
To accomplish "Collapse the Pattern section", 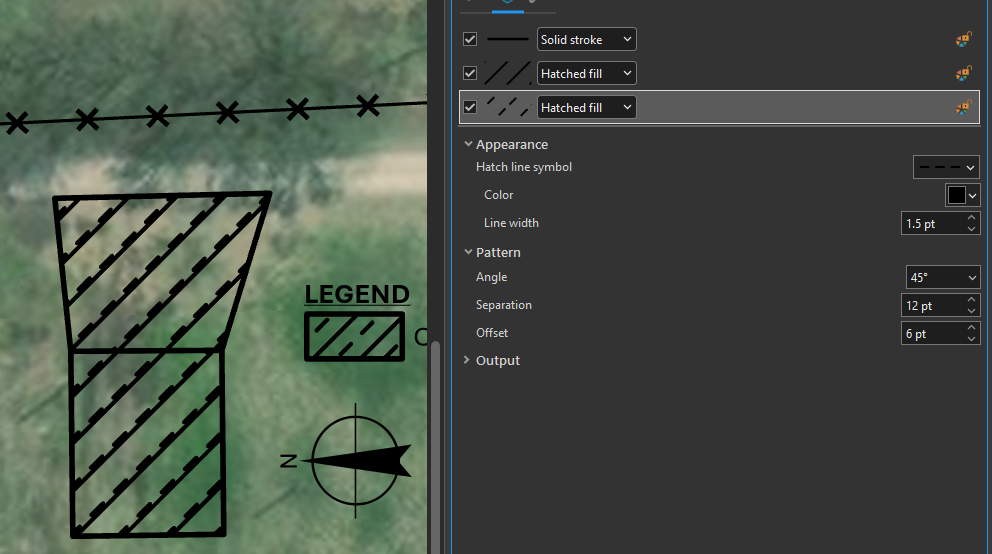I will tap(468, 252).
